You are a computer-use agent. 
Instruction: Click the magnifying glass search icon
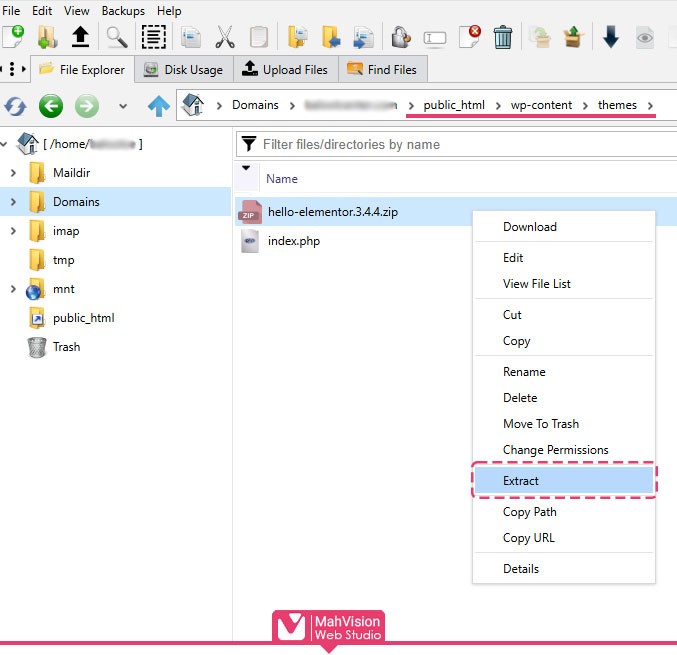coord(117,37)
